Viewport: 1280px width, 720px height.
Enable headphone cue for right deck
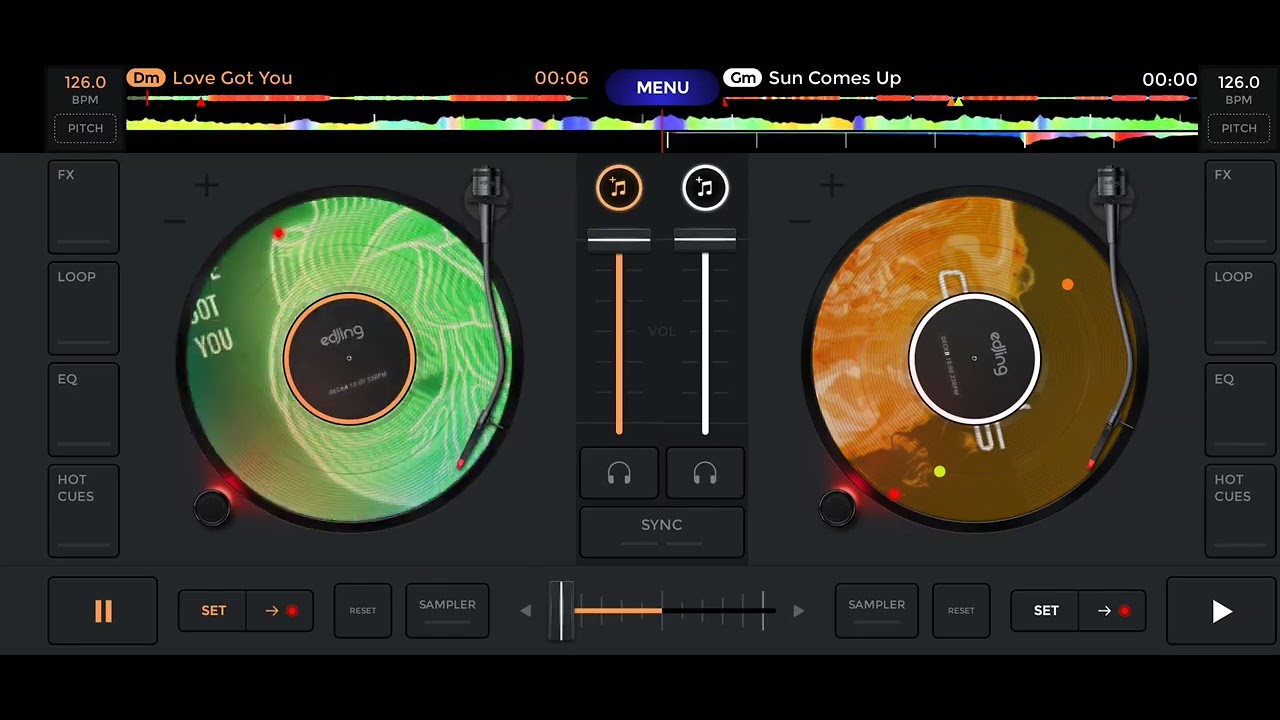pyautogui.click(x=705, y=473)
